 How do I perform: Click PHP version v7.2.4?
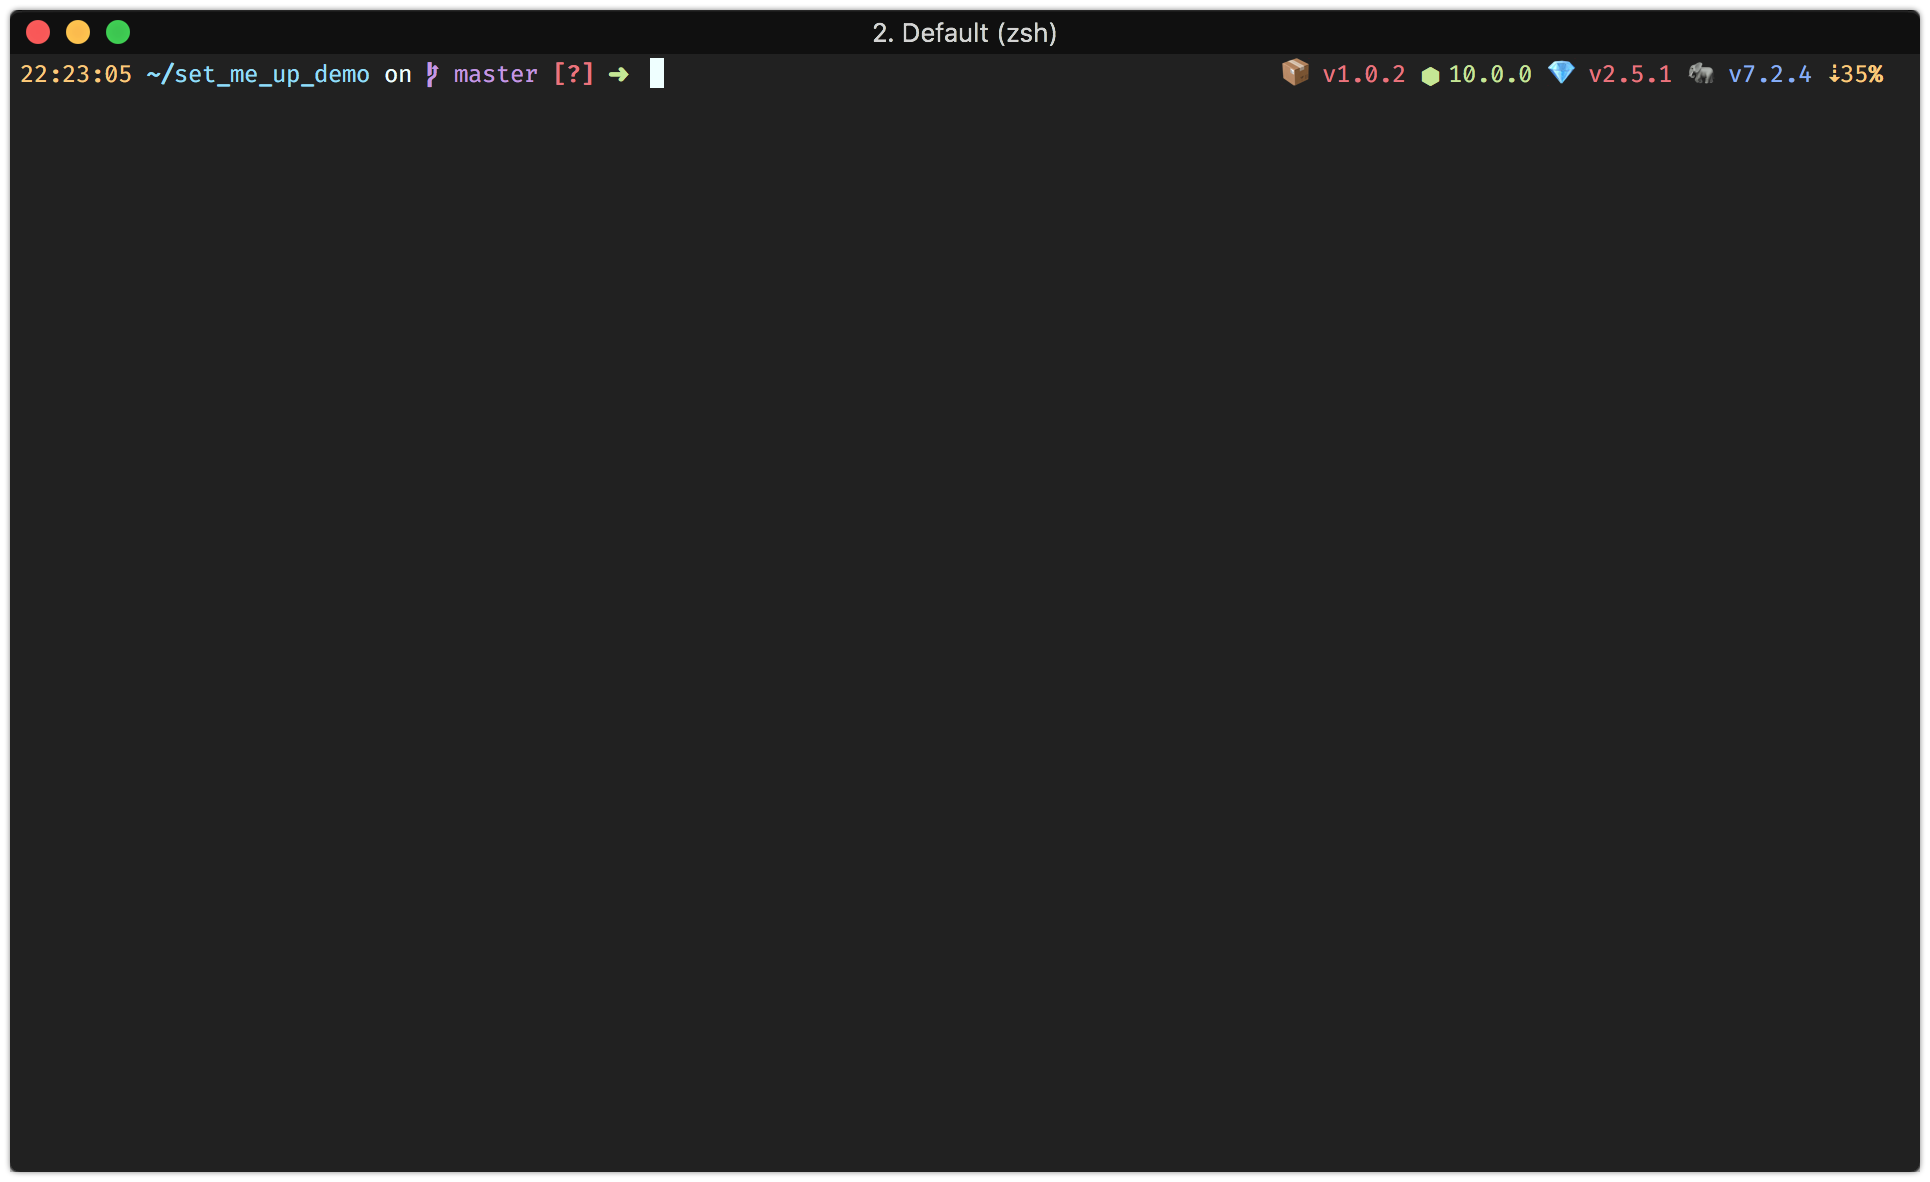tap(1770, 74)
